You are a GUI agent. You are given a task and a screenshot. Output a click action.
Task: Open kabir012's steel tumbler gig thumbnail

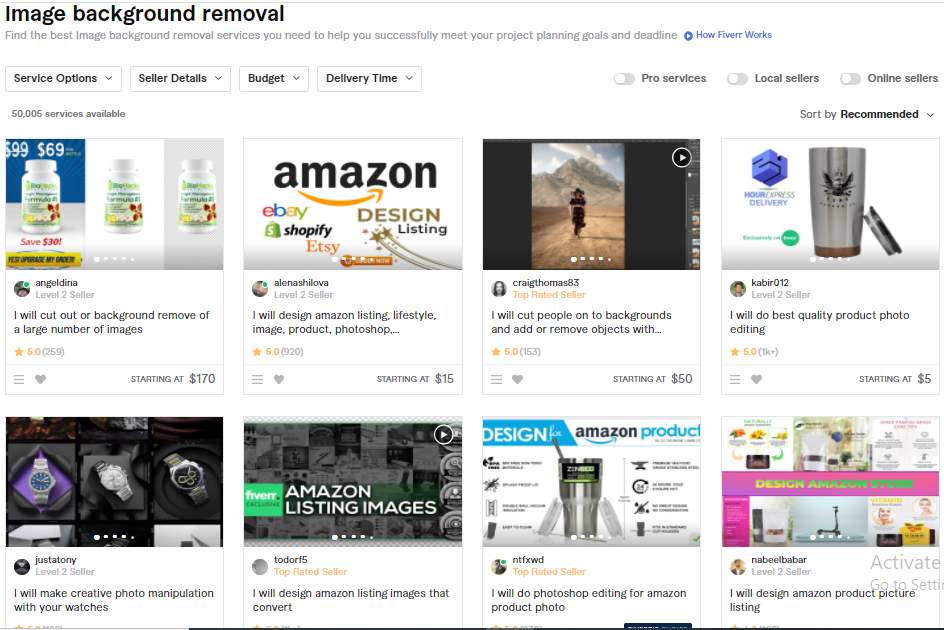[x=830, y=204]
